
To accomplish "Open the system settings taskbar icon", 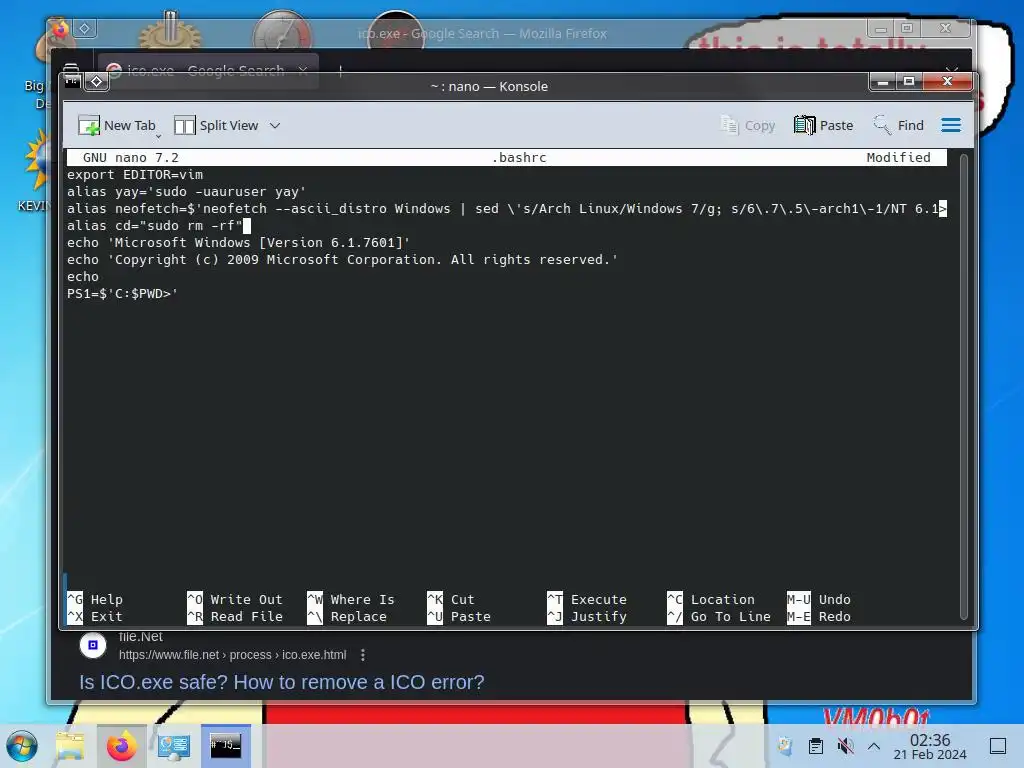I will click(x=174, y=746).
